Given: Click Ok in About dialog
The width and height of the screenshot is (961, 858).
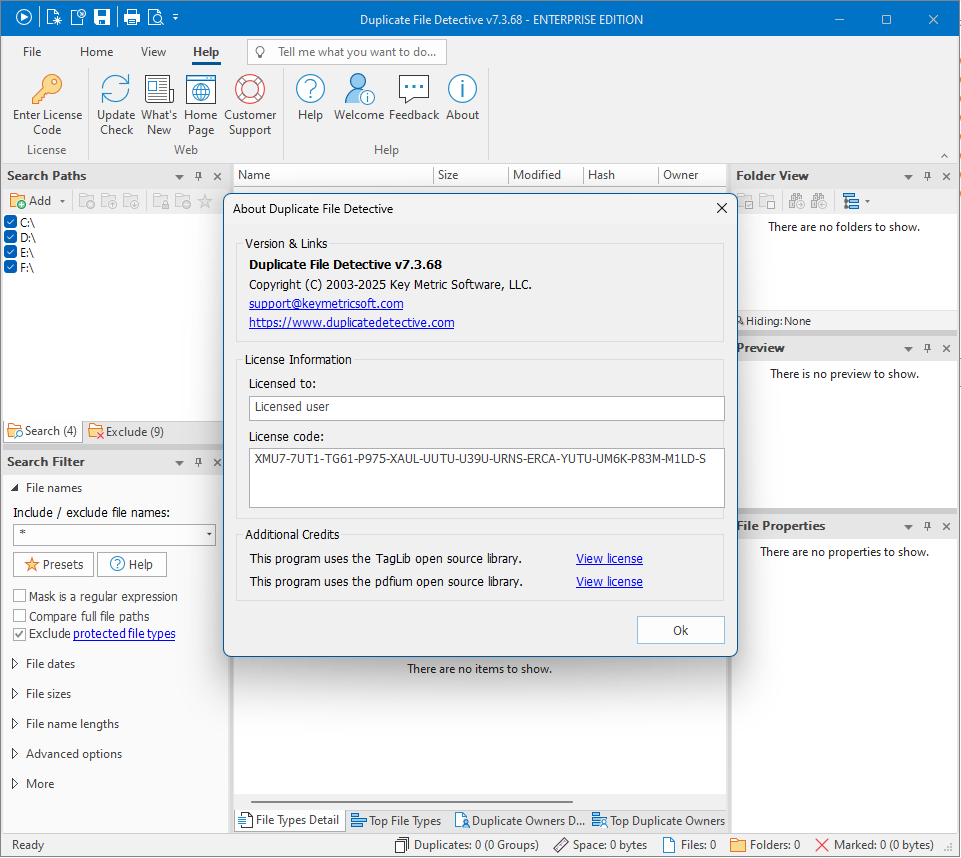Looking at the screenshot, I should (680, 630).
